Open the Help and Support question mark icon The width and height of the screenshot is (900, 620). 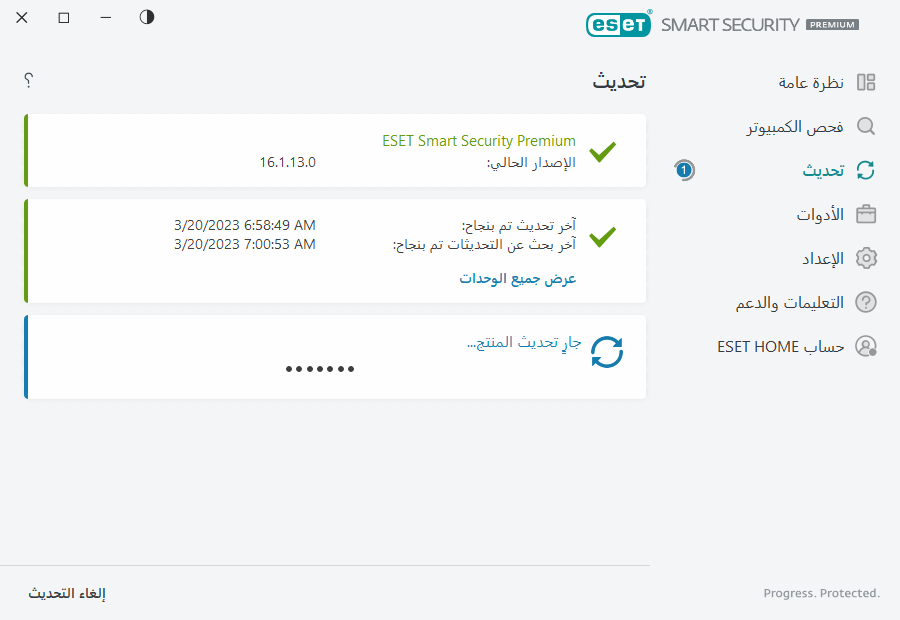(x=866, y=302)
